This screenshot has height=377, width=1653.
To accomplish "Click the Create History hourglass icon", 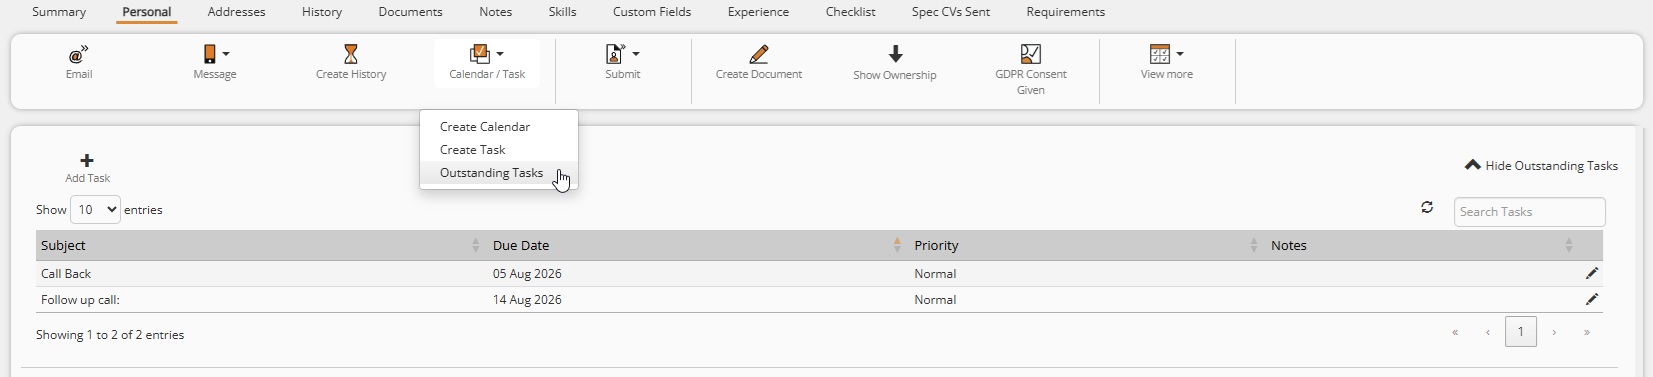I will click(x=350, y=54).
